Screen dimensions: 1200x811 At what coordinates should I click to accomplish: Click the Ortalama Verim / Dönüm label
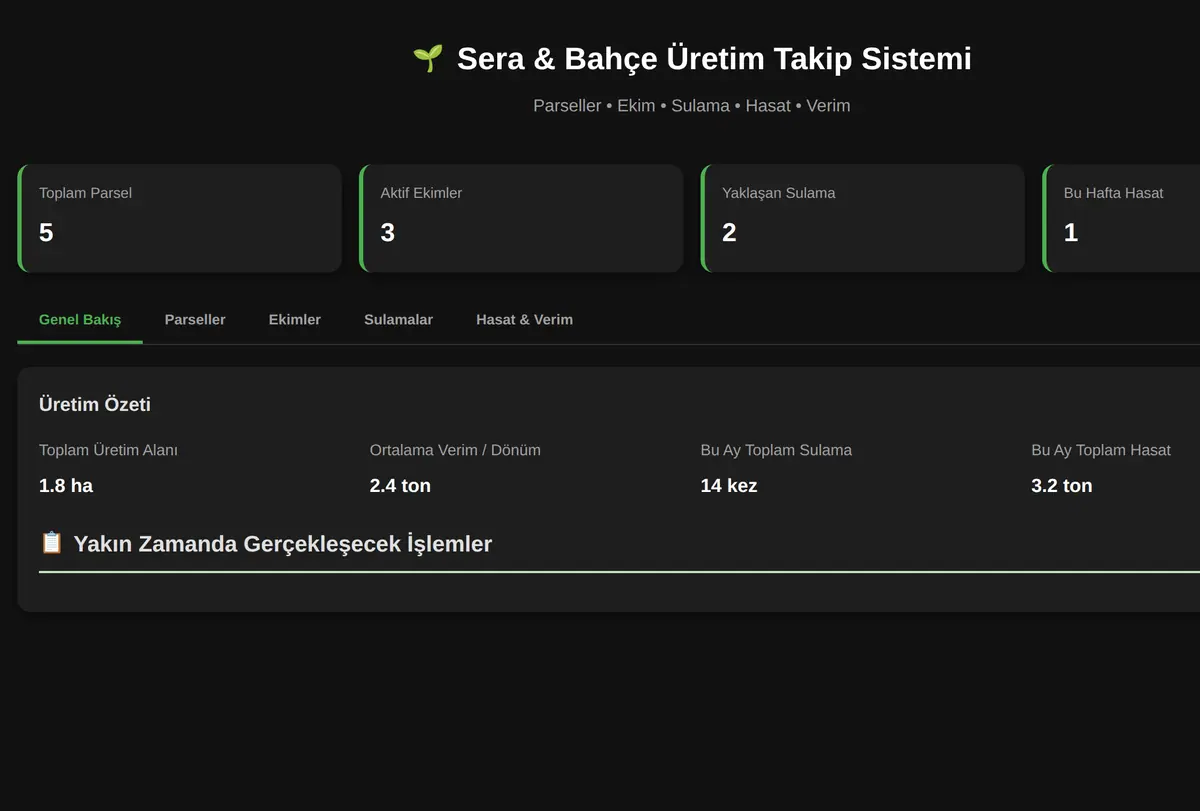[x=455, y=450]
